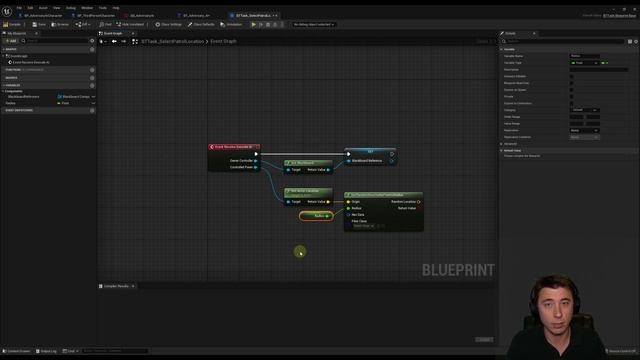Open Details panel settings icon
The width and height of the screenshot is (640, 360).
(x=636, y=41)
